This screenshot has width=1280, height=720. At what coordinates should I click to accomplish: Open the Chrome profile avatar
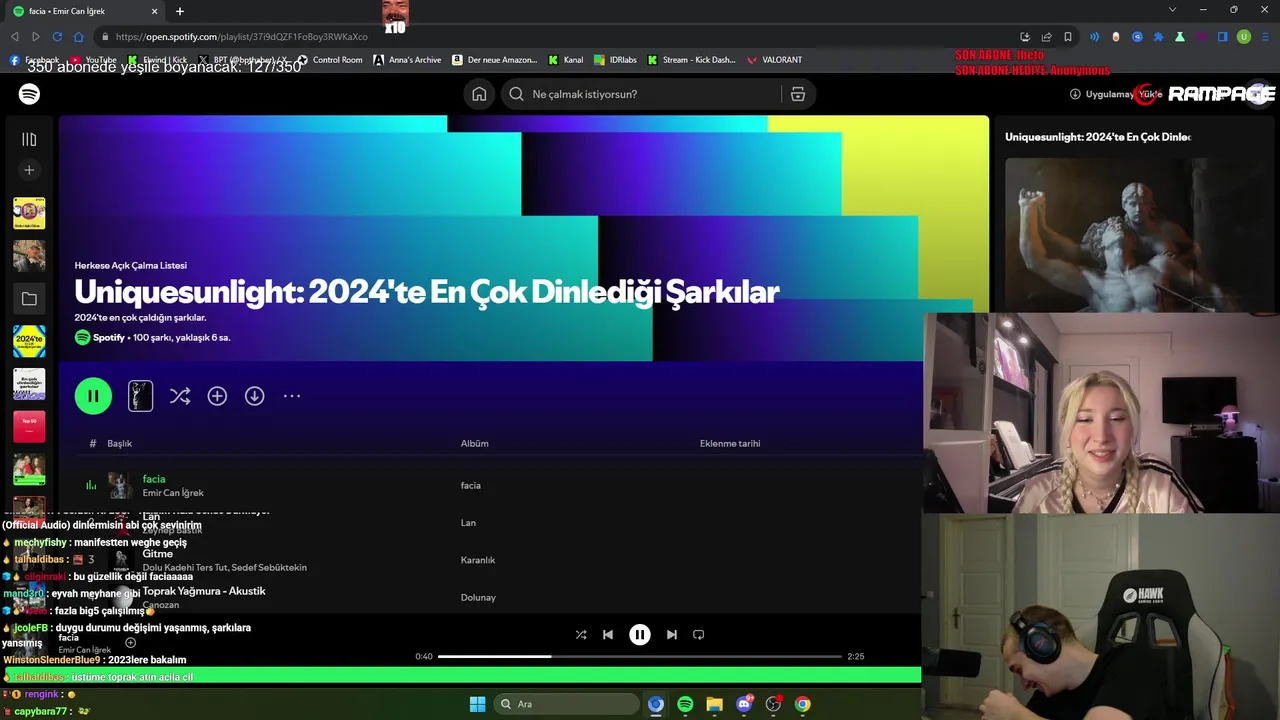coord(1244,37)
